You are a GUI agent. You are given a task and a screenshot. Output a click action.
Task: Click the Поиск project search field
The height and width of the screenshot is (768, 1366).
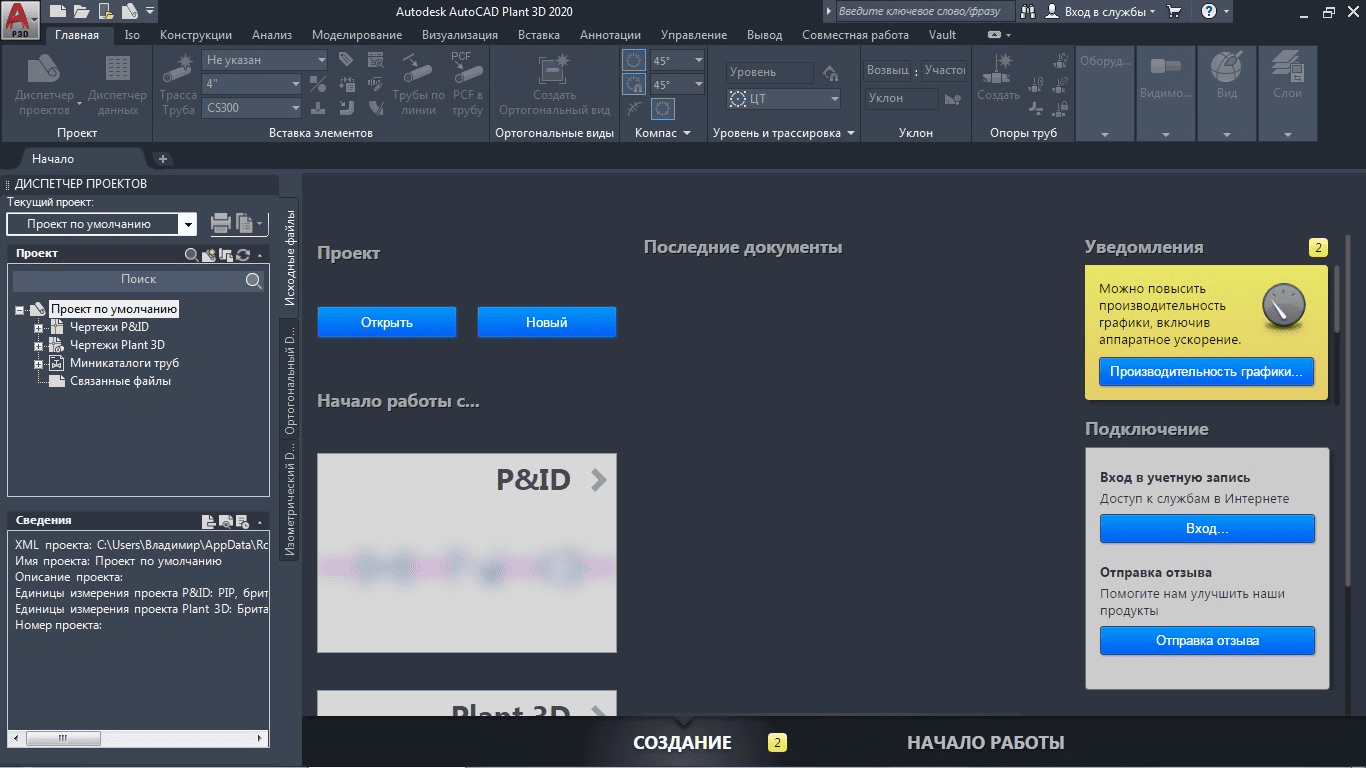coord(138,280)
